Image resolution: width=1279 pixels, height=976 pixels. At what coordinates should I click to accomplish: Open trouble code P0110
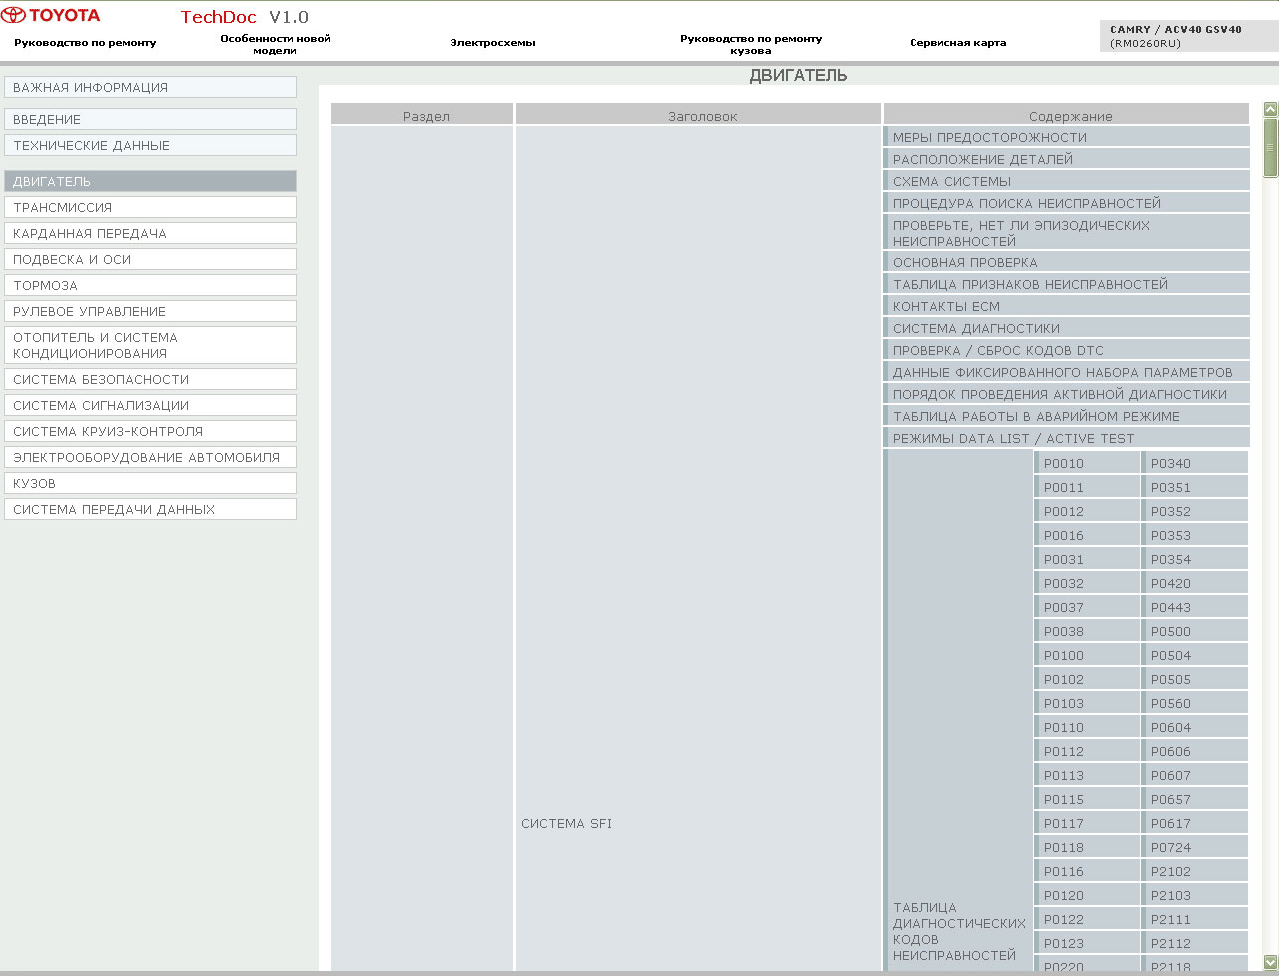tap(1087, 727)
